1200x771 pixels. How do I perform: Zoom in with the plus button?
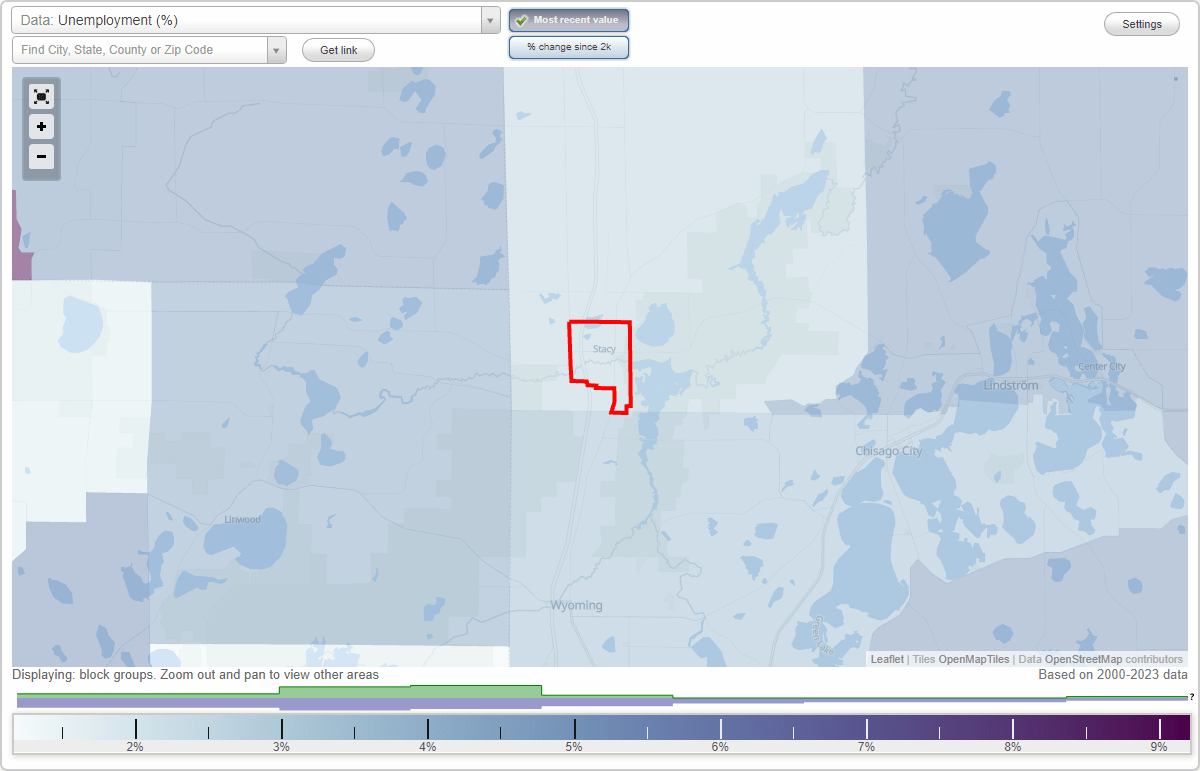pyautogui.click(x=41, y=127)
